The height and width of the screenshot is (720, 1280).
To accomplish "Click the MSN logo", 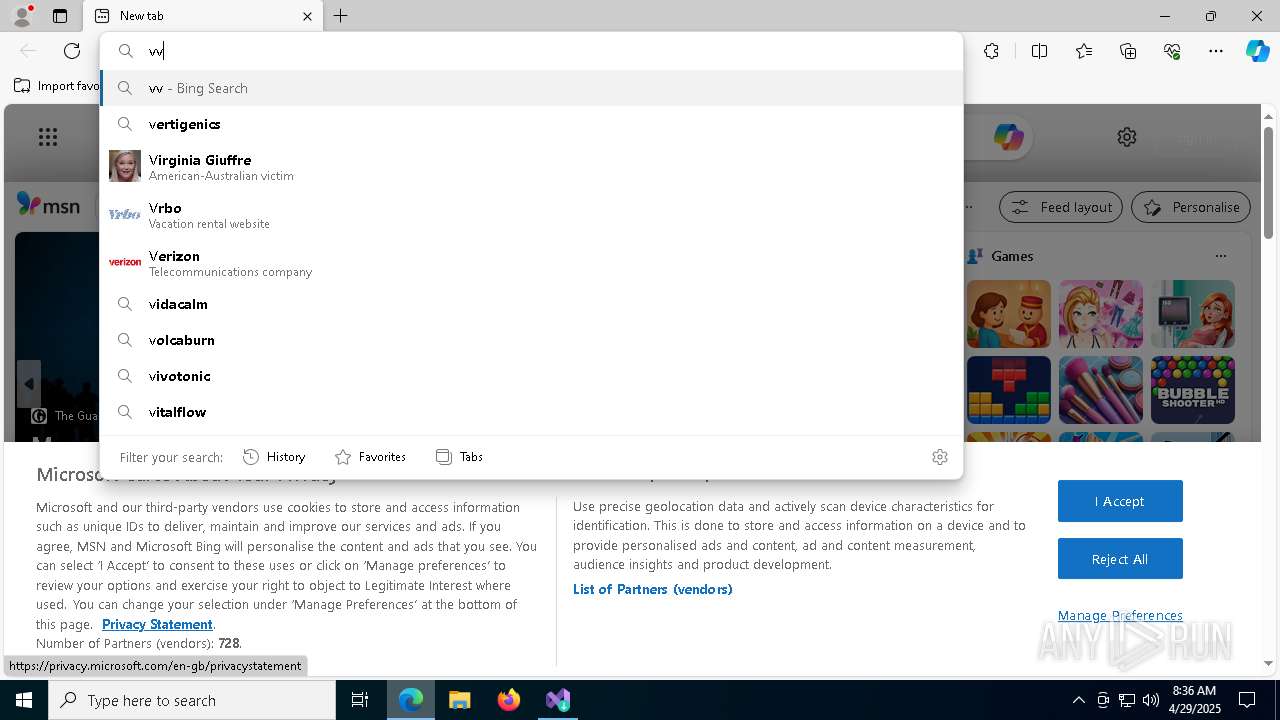I will (49, 205).
